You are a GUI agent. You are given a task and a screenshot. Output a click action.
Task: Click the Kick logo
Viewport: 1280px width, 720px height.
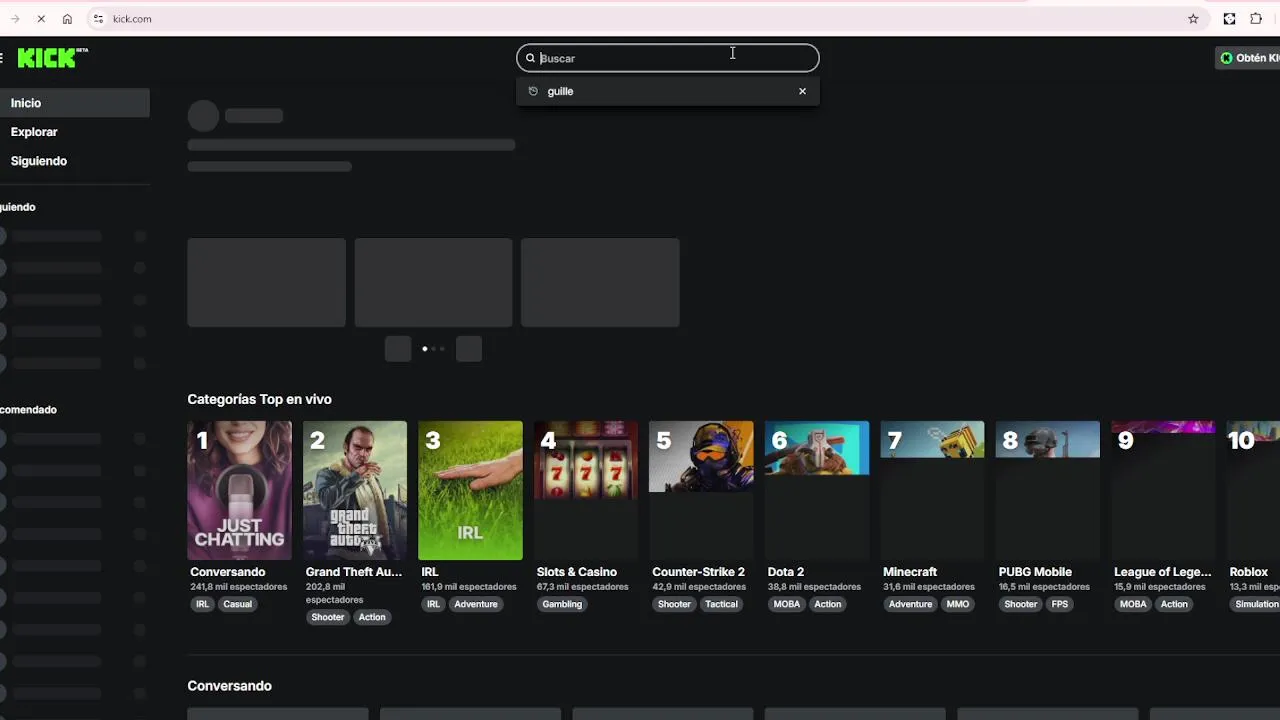(x=52, y=58)
